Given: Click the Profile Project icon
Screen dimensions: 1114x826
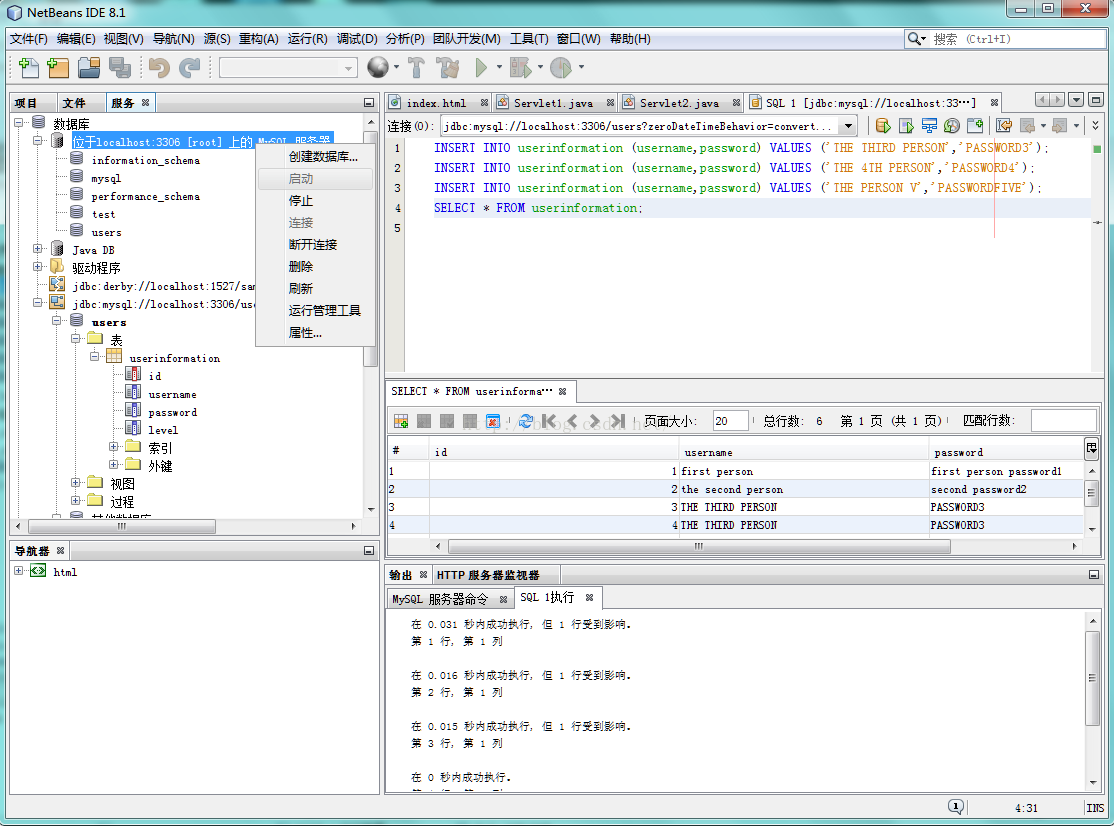Looking at the screenshot, I should (561, 67).
